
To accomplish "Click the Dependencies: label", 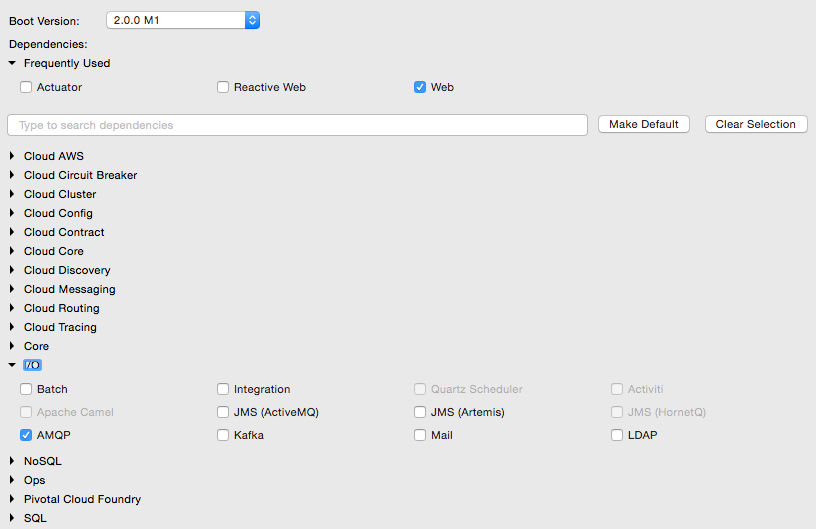I will click(x=48, y=44).
